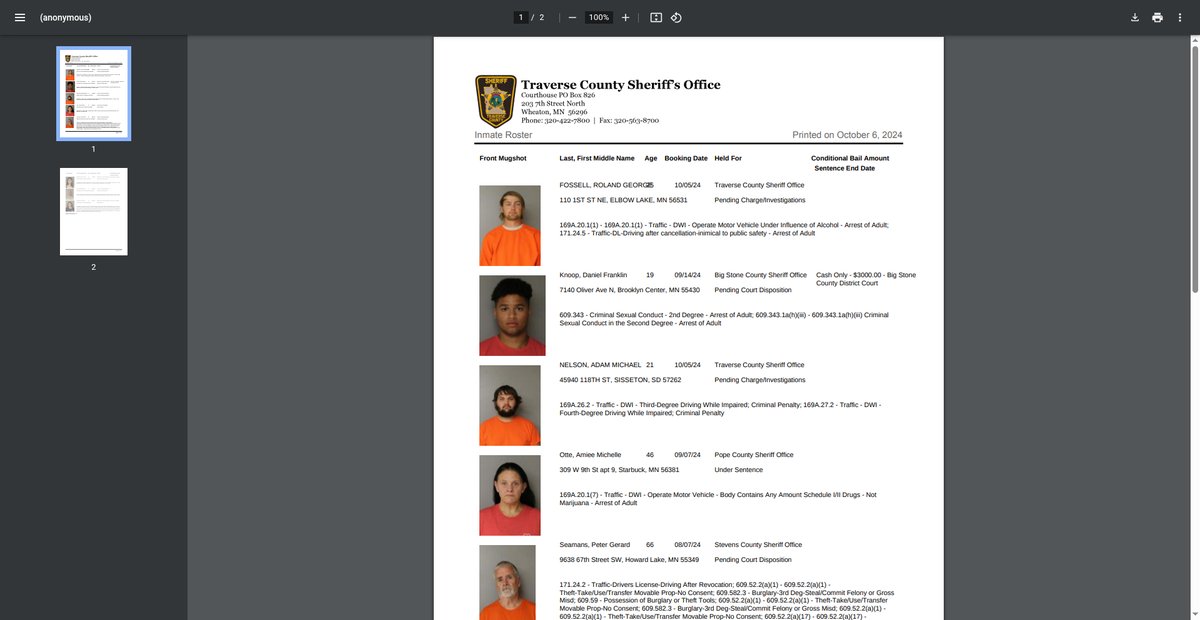This screenshot has width=1200, height=620.
Task: Click the name NELSON, ADAM MICHAEL
Action: click(600, 365)
